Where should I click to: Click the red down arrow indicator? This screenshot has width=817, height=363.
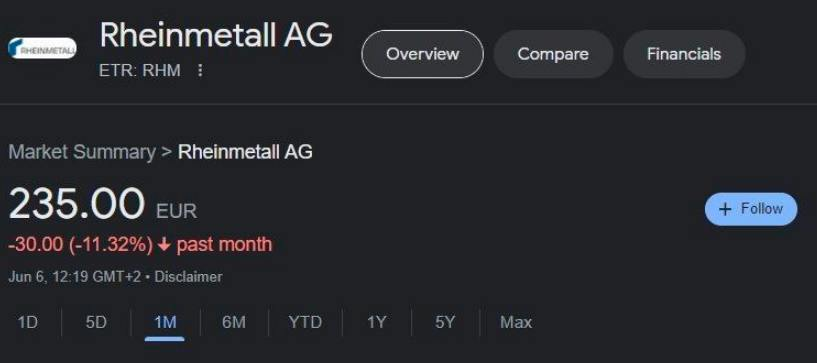click(164, 244)
